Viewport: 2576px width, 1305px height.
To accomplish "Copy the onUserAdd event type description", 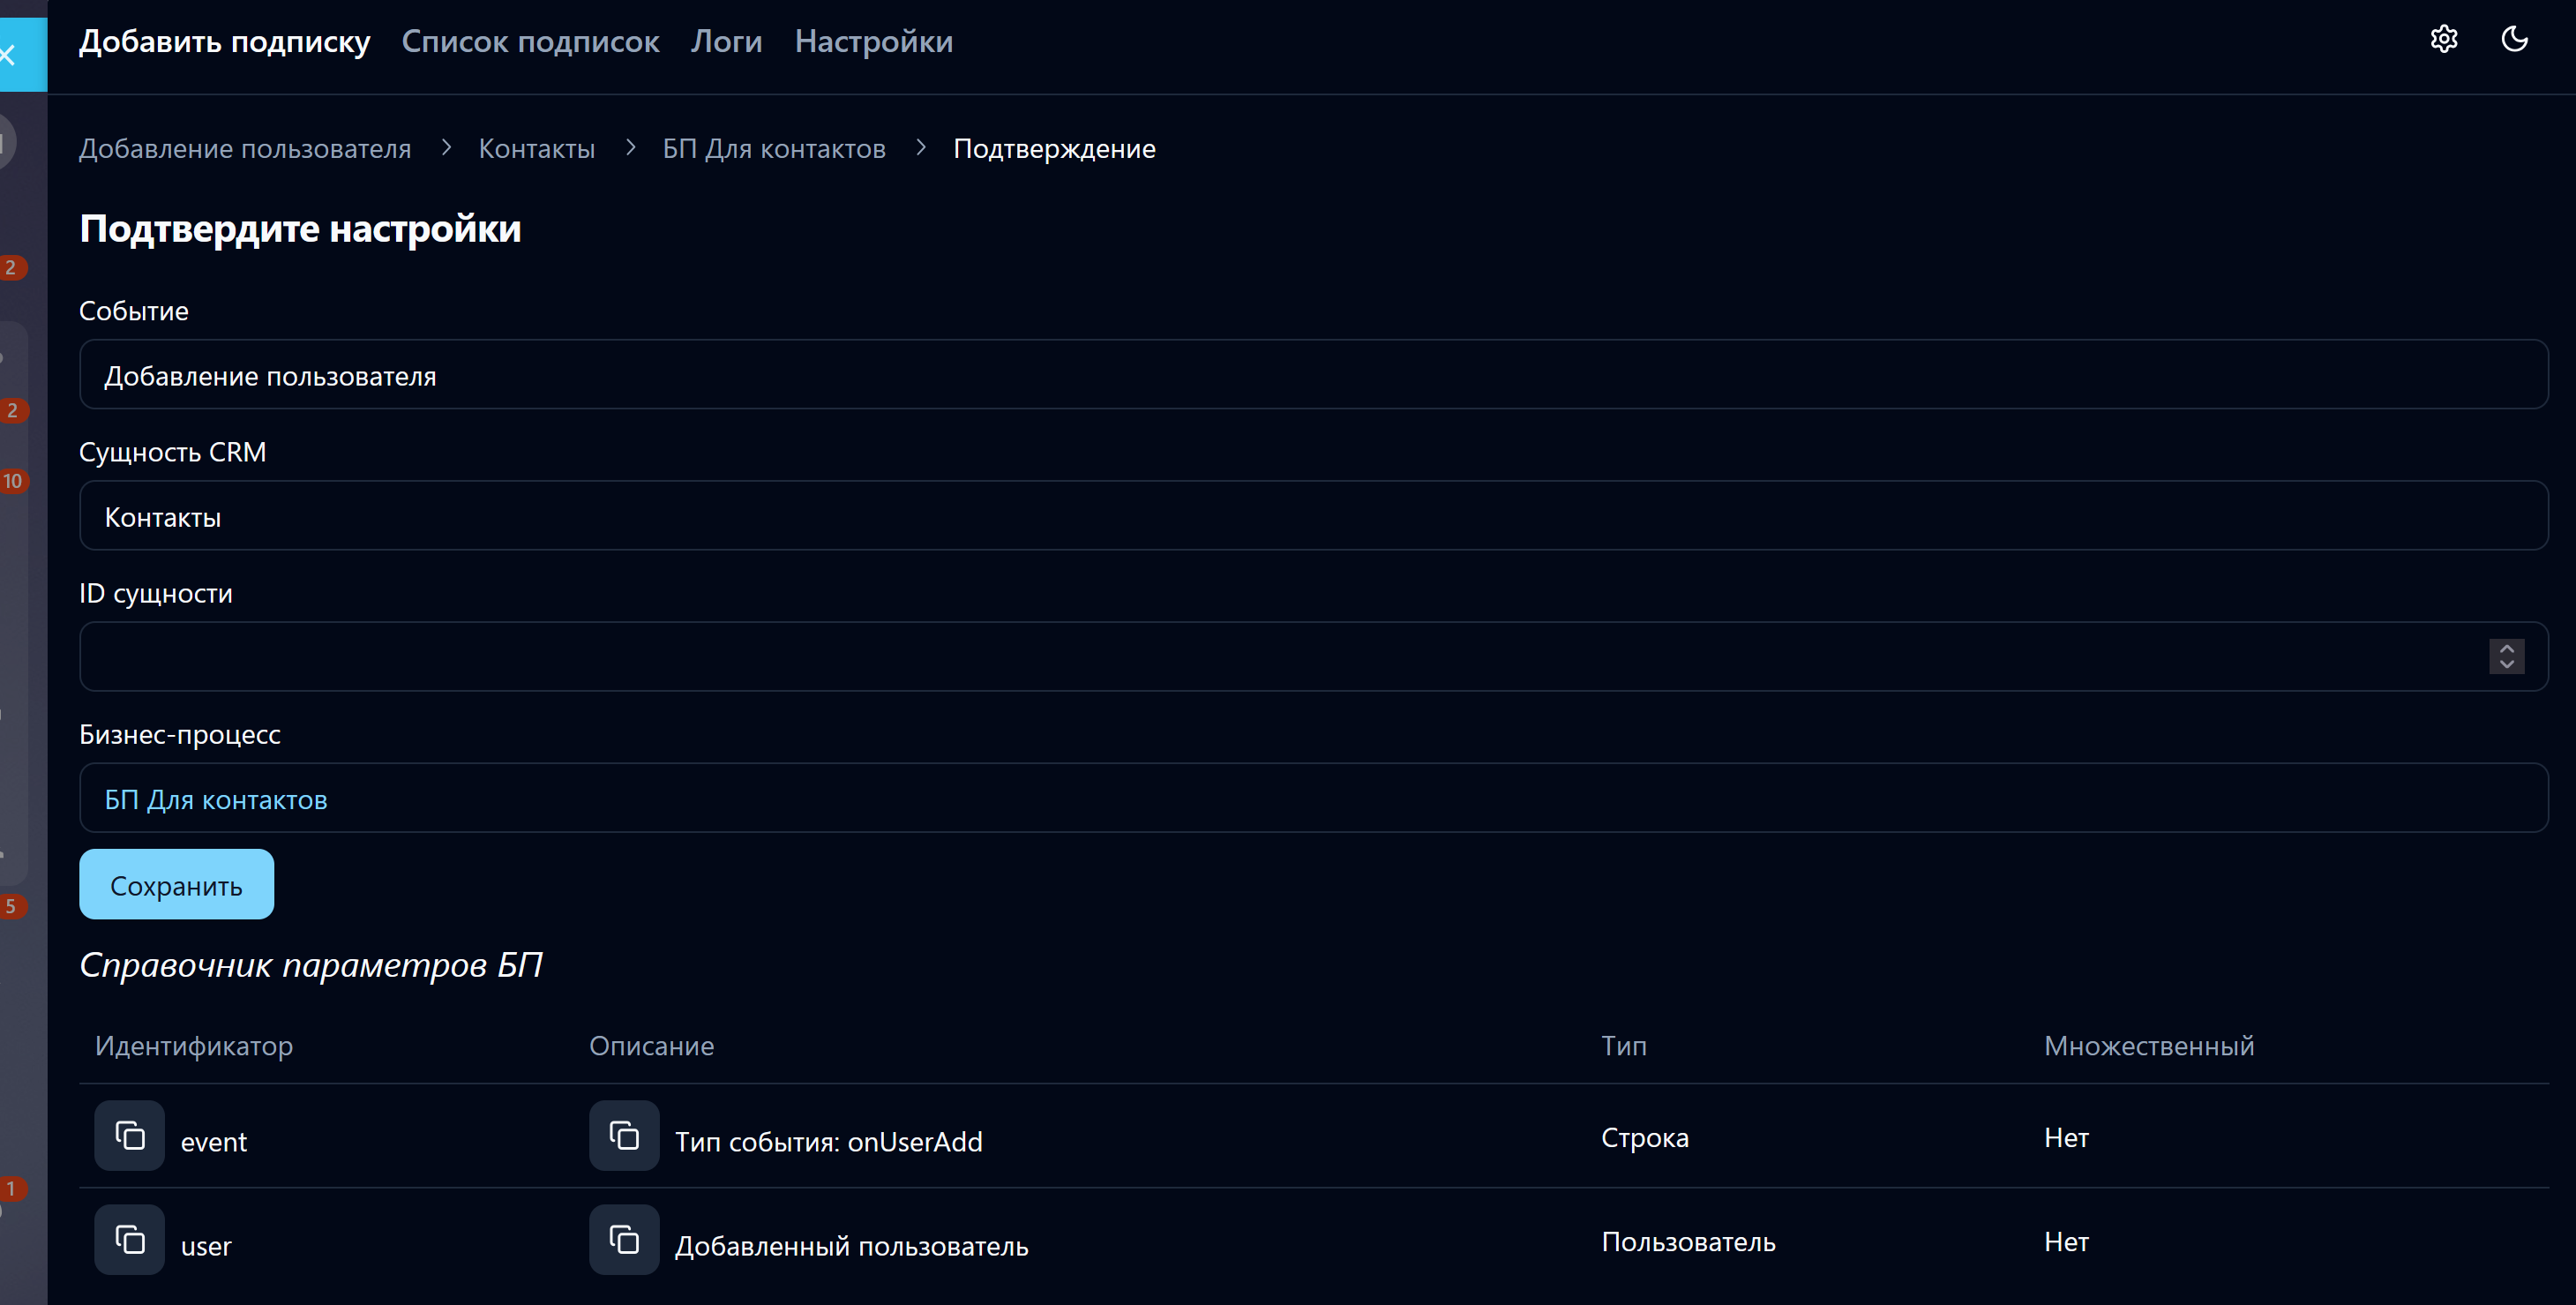I will click(x=624, y=1136).
